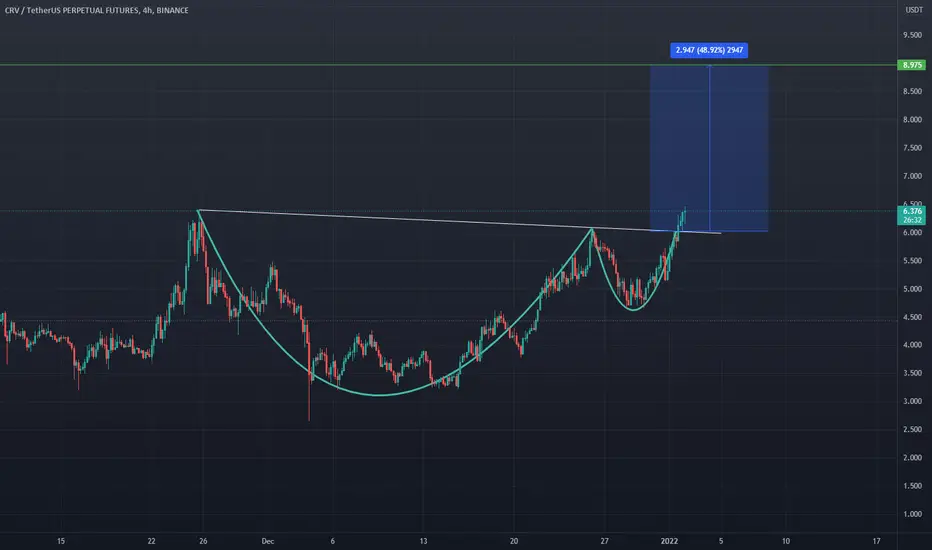
Task: Click the 8.000 price axis value
Action: [912, 120]
